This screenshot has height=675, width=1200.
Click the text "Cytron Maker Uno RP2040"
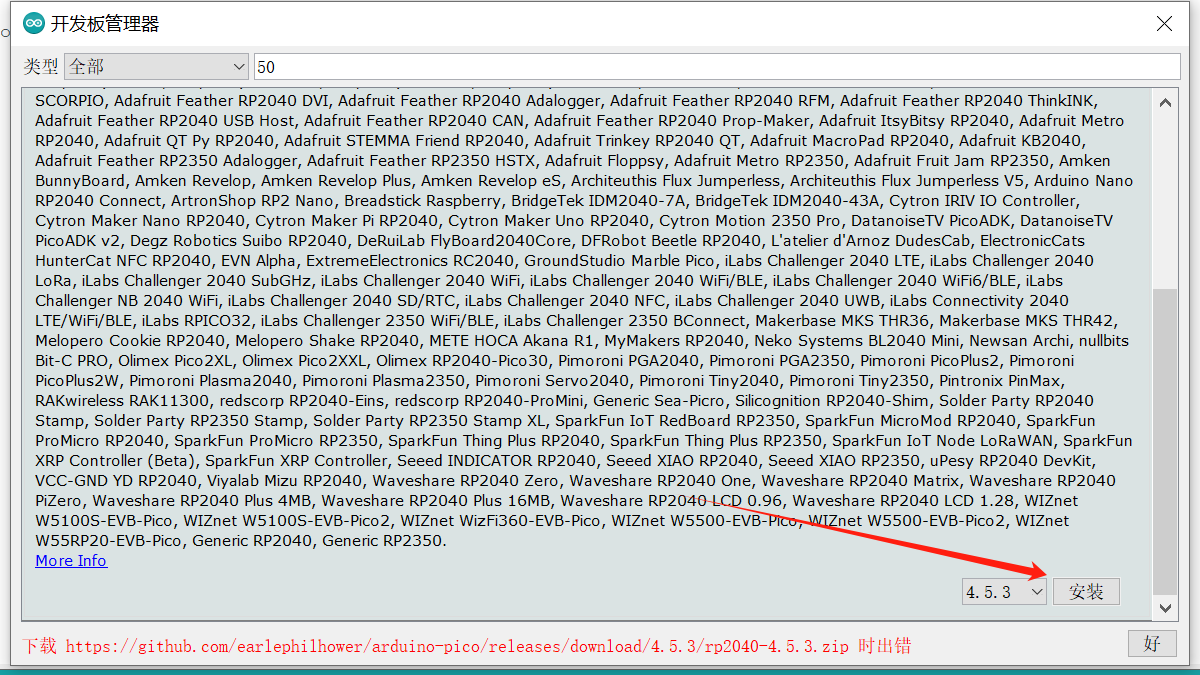(548, 221)
